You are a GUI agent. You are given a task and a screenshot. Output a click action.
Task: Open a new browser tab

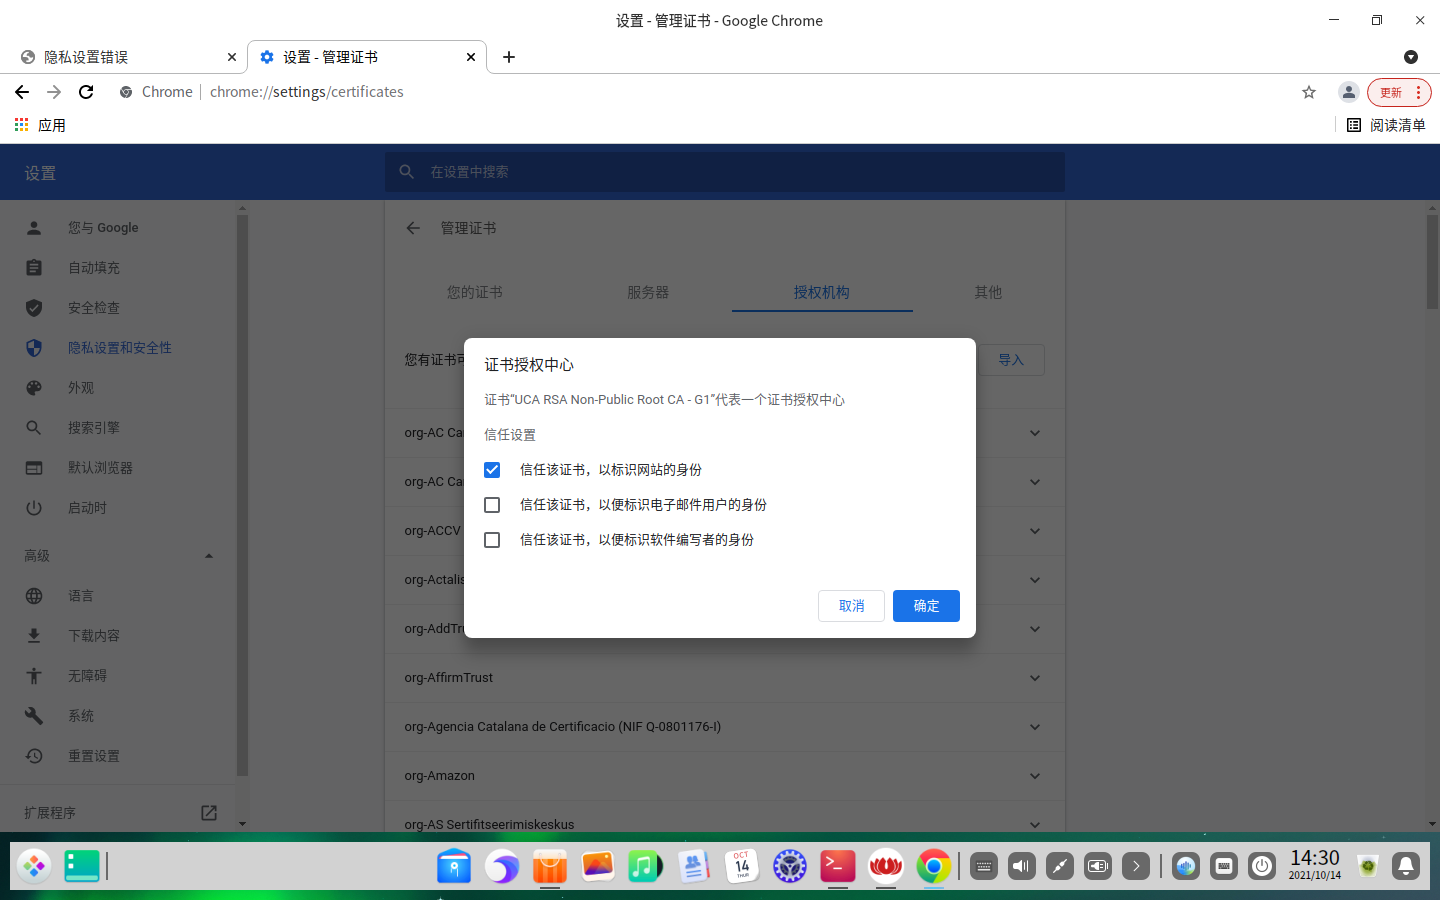(x=509, y=57)
